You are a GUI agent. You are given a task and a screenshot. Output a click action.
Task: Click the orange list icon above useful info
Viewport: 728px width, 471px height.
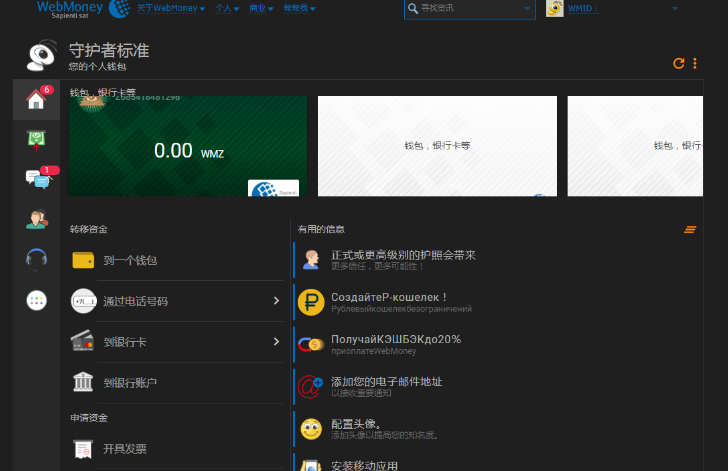click(x=690, y=230)
